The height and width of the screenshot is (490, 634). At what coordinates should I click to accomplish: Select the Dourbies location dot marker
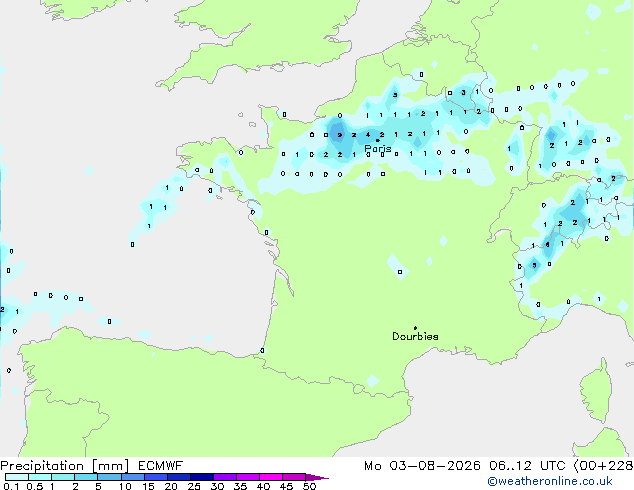coord(415,328)
